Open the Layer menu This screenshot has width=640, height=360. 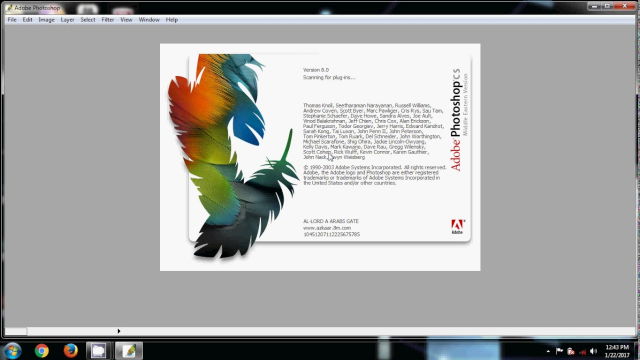tap(67, 20)
